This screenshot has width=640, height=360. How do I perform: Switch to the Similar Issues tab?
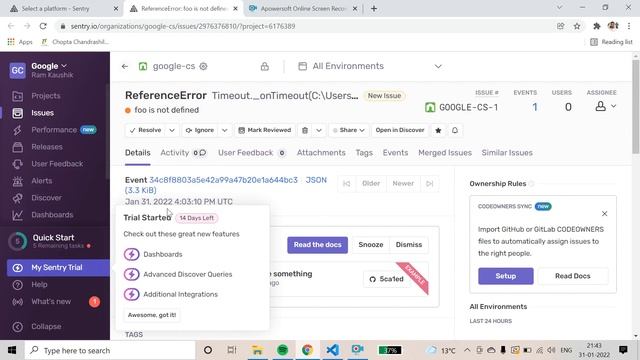[x=507, y=153]
